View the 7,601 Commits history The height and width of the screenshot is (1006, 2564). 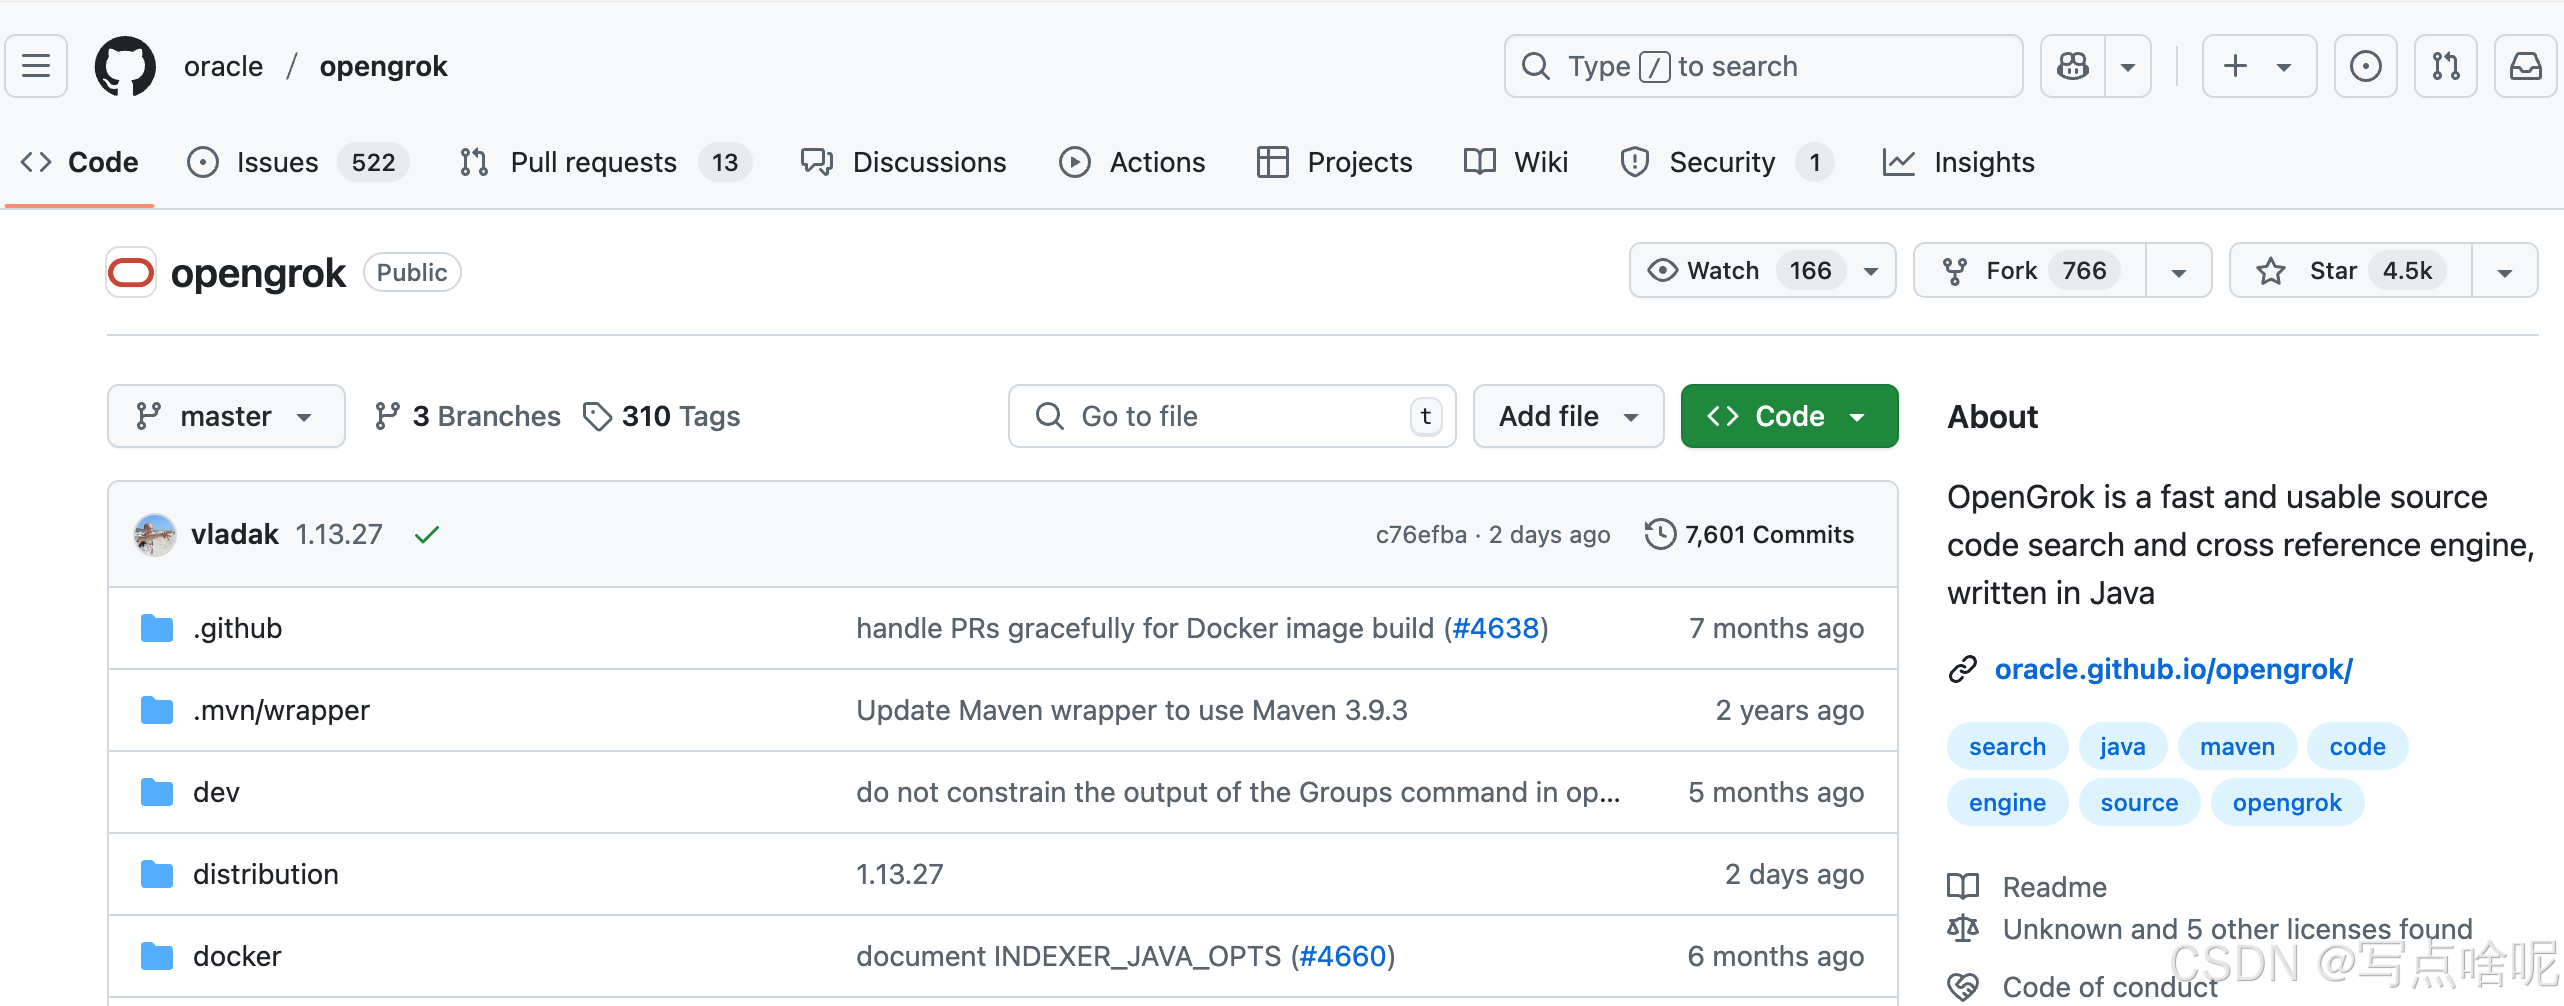[1749, 534]
